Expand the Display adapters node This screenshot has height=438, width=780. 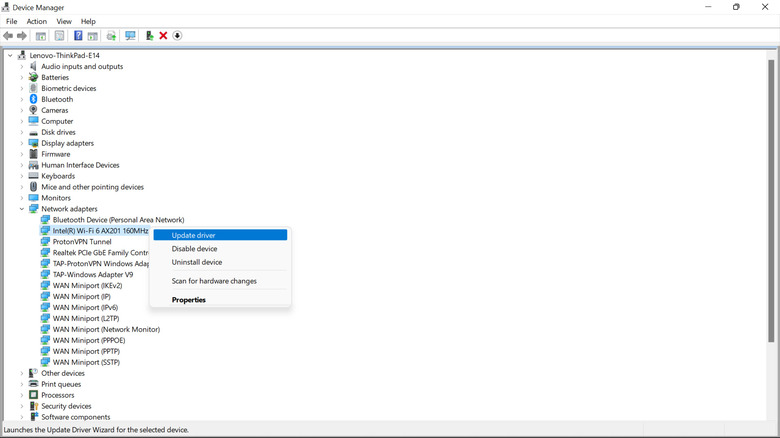[22, 143]
